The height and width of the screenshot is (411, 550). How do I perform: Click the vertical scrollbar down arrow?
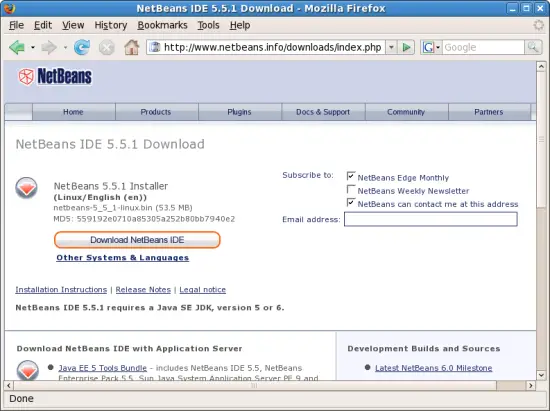[541, 375]
